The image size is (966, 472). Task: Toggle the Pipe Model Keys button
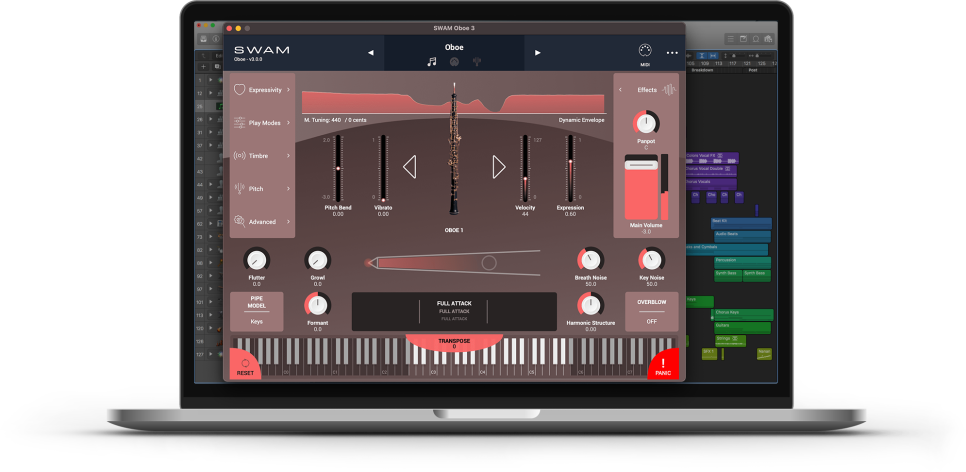(x=257, y=312)
